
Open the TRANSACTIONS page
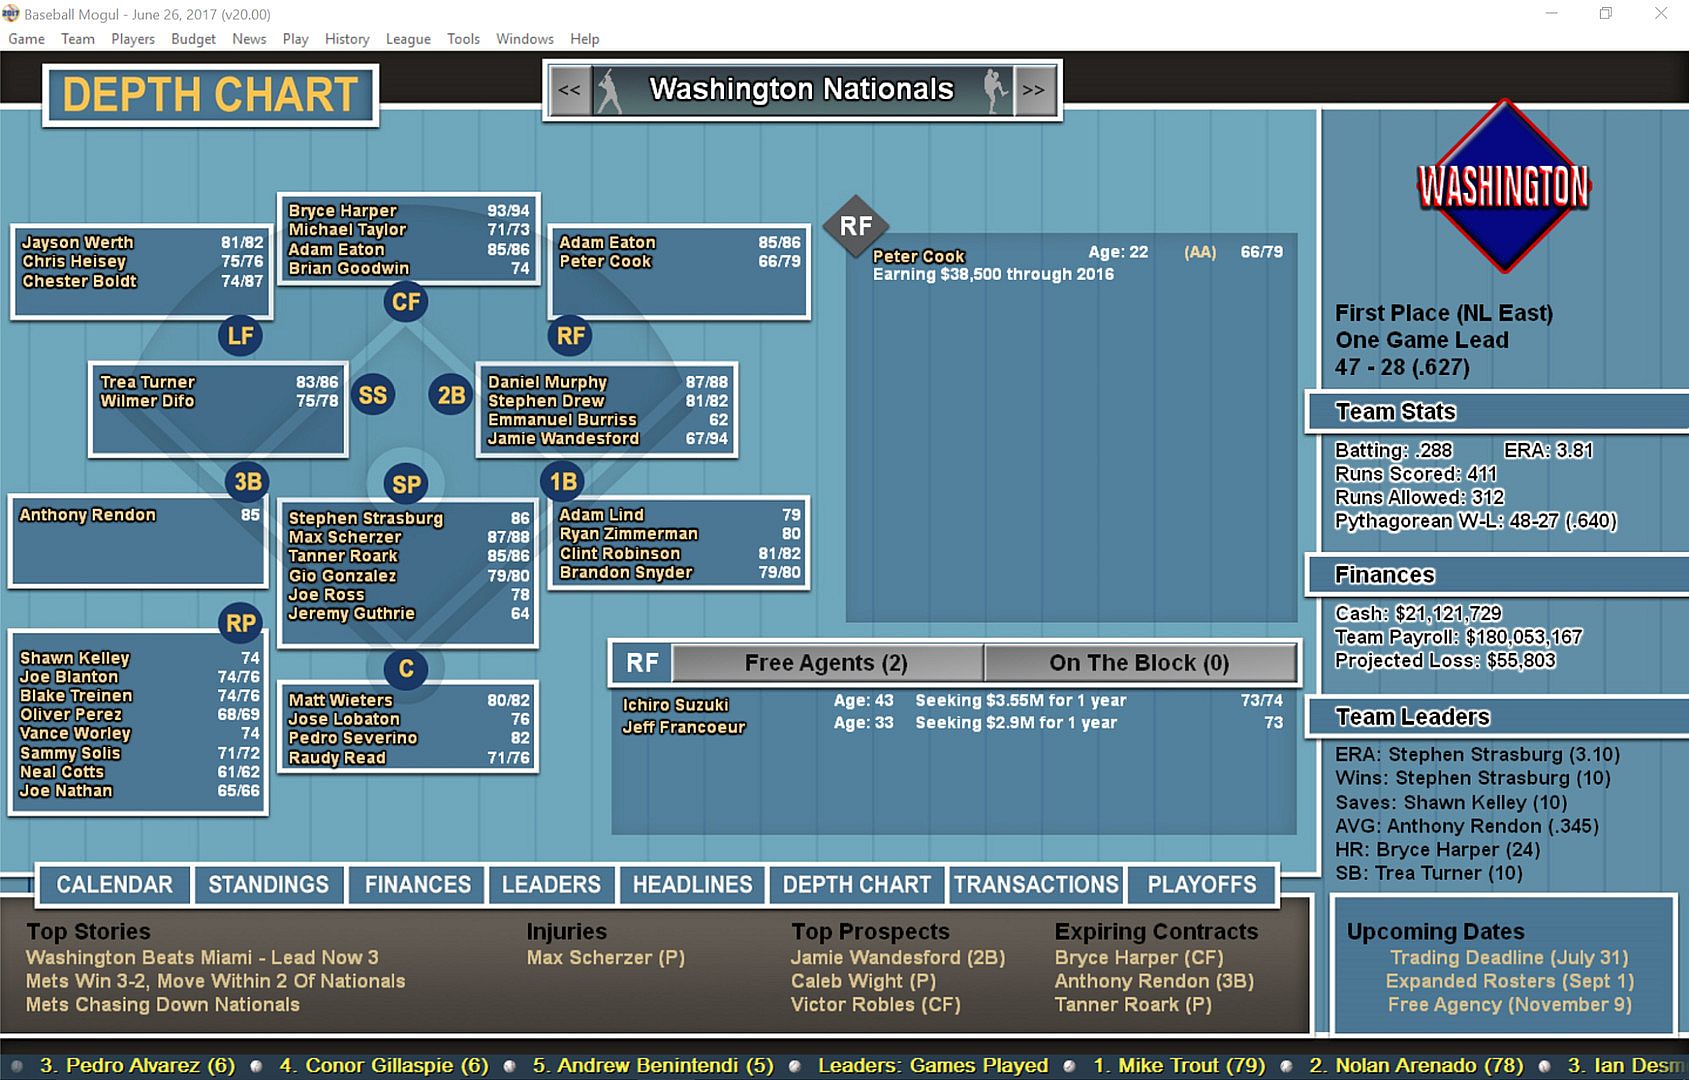click(x=1036, y=884)
